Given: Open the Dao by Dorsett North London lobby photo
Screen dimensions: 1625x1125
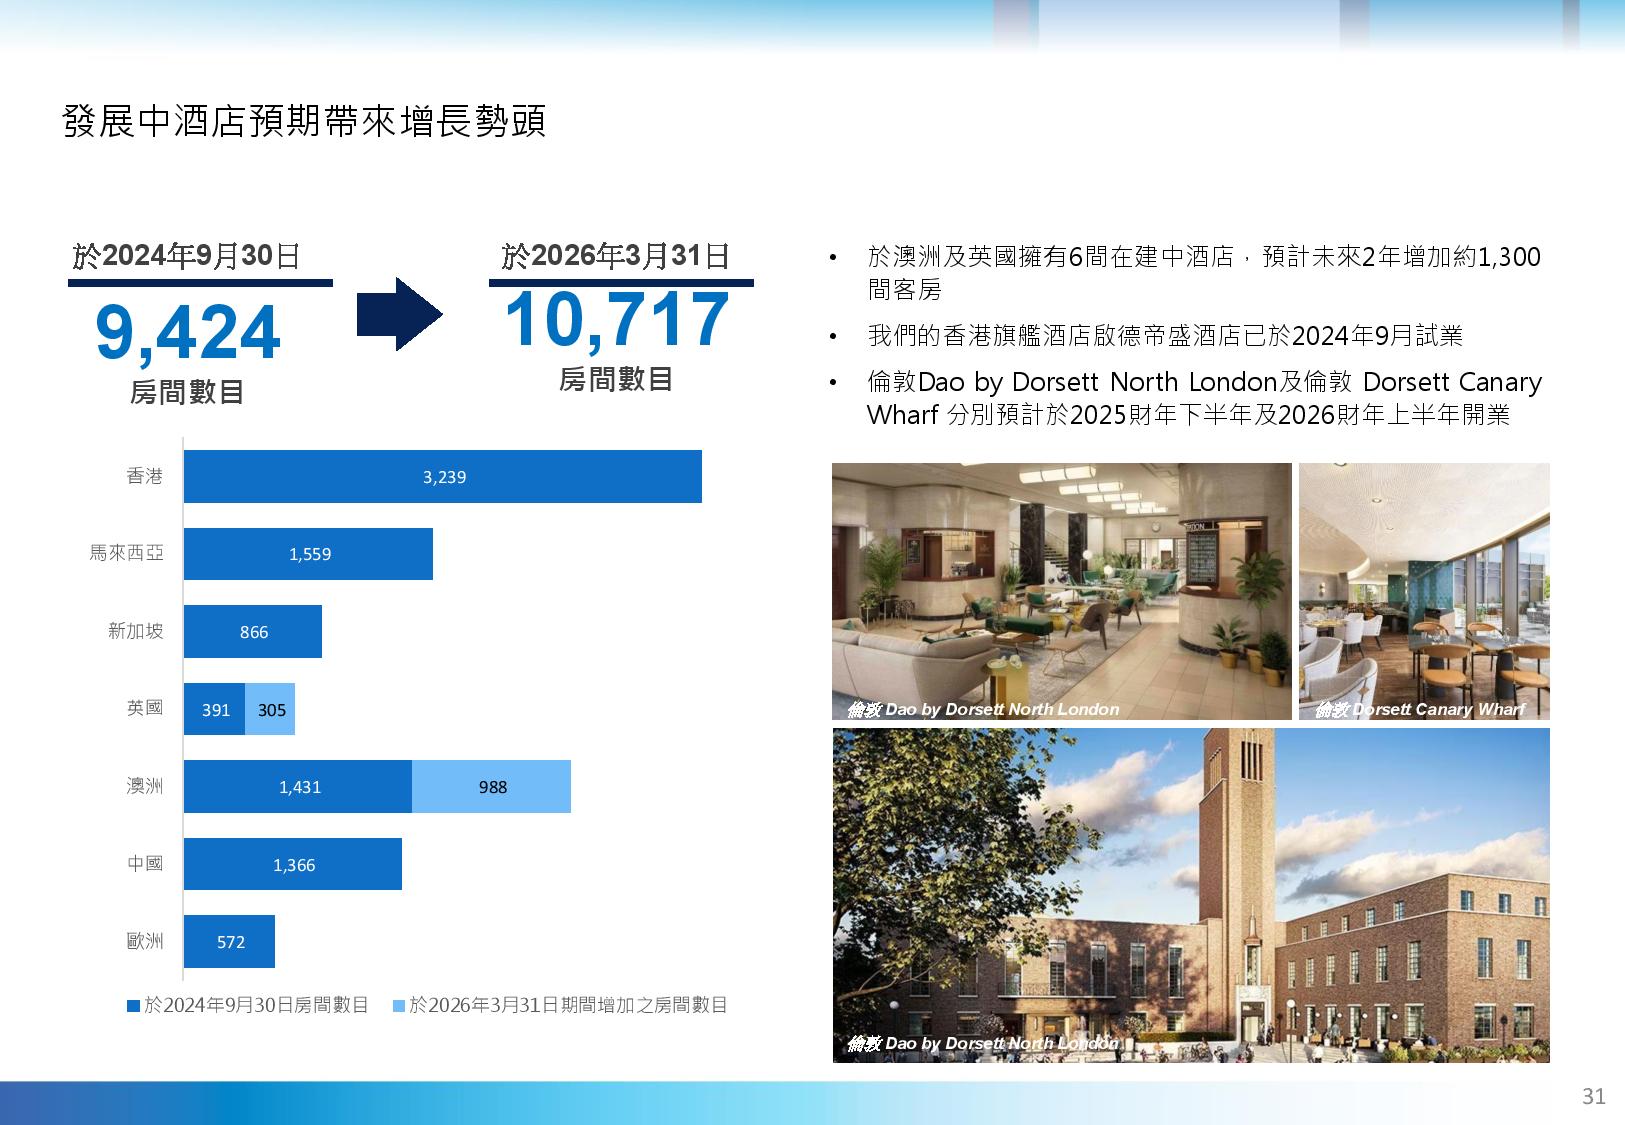Looking at the screenshot, I should (1062, 591).
